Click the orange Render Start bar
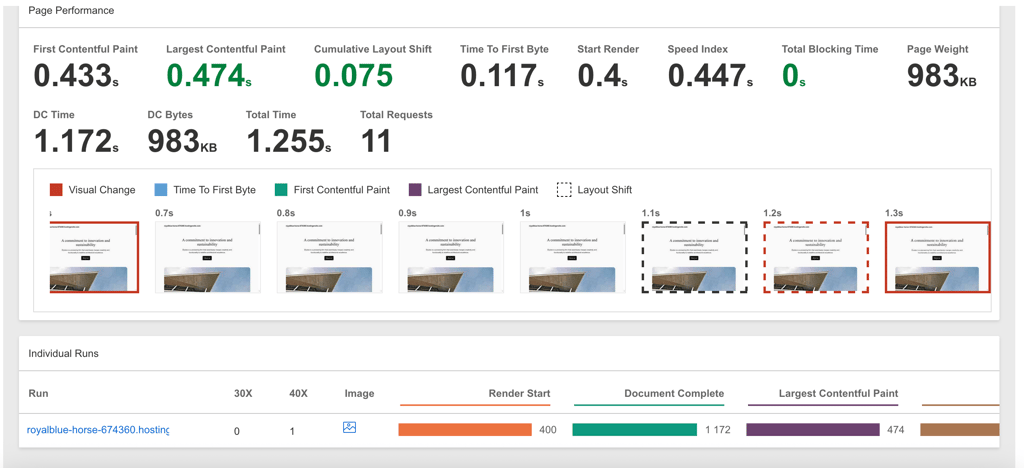Viewport: 1024px width, 468px height. (465, 429)
